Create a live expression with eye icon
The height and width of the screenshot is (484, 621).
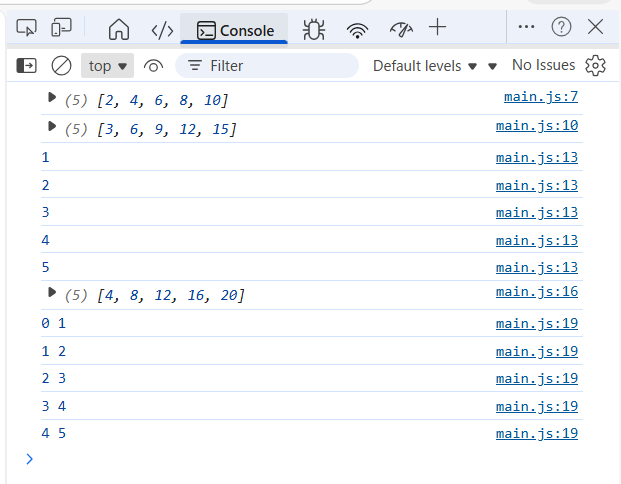tap(153, 66)
